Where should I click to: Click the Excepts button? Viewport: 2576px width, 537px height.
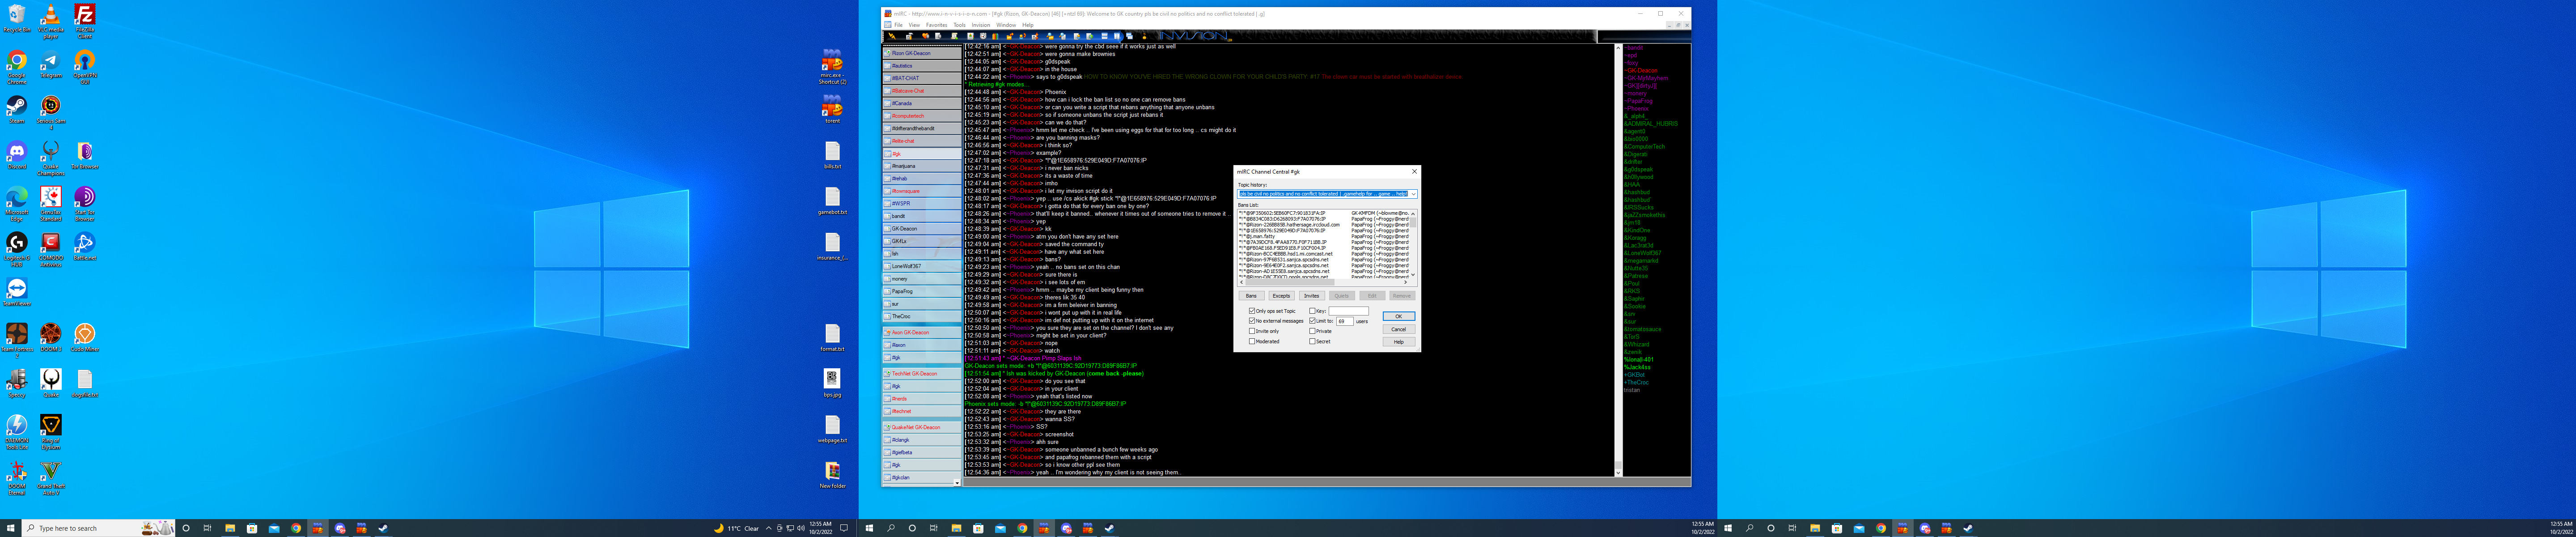[x=1282, y=296]
